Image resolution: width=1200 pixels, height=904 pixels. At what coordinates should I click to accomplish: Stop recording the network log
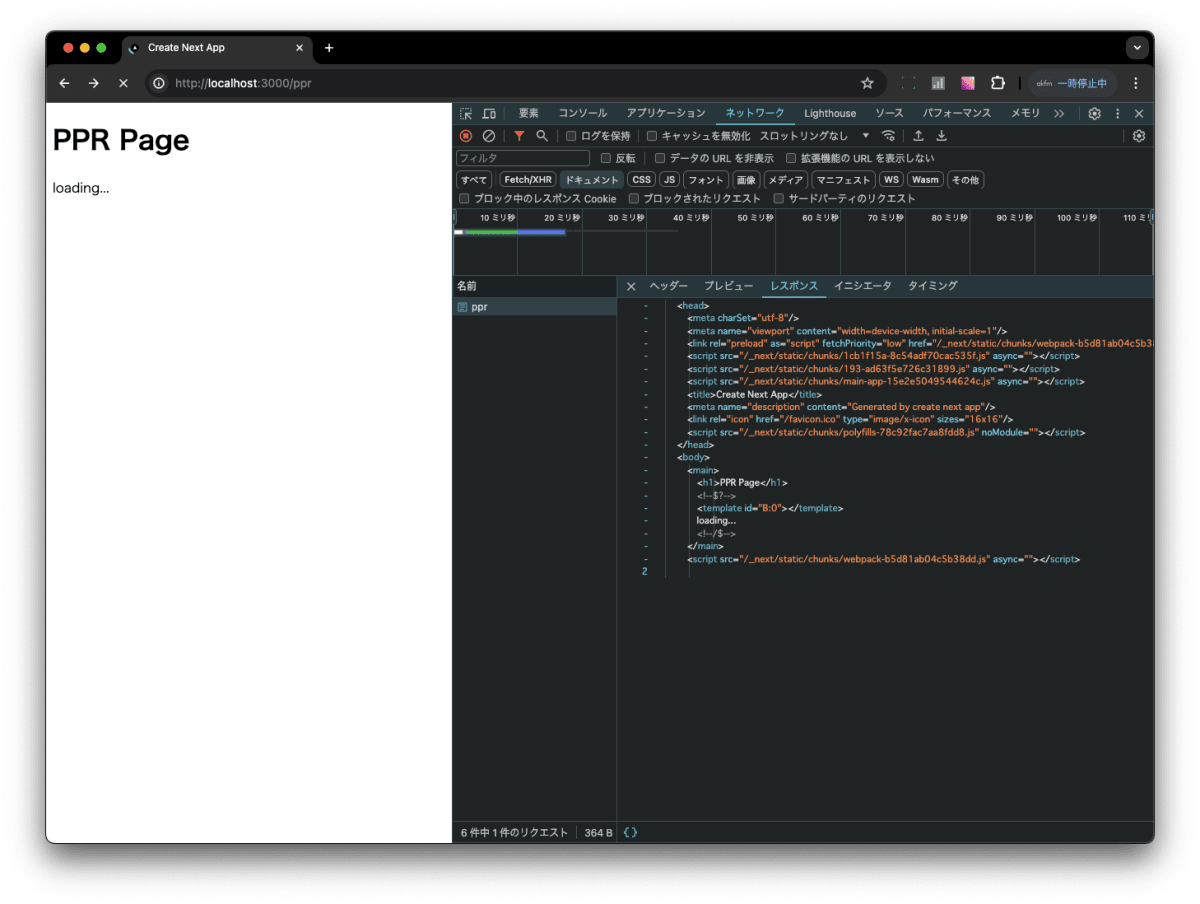pos(466,136)
